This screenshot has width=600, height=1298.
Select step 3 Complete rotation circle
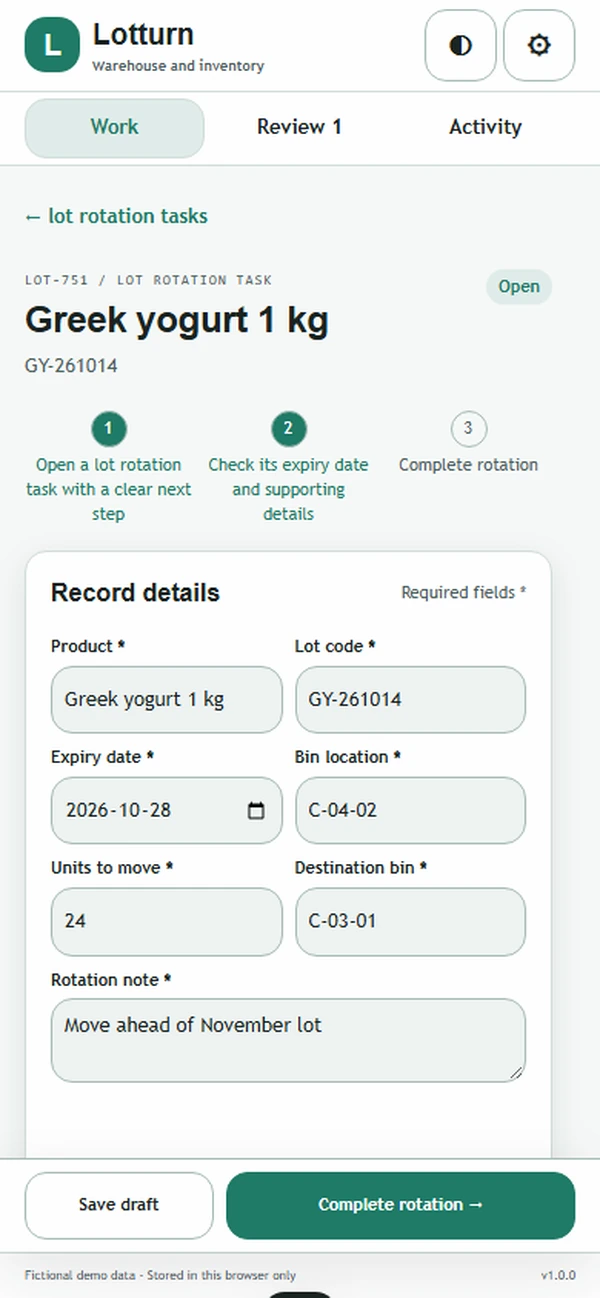pyautogui.click(x=468, y=429)
